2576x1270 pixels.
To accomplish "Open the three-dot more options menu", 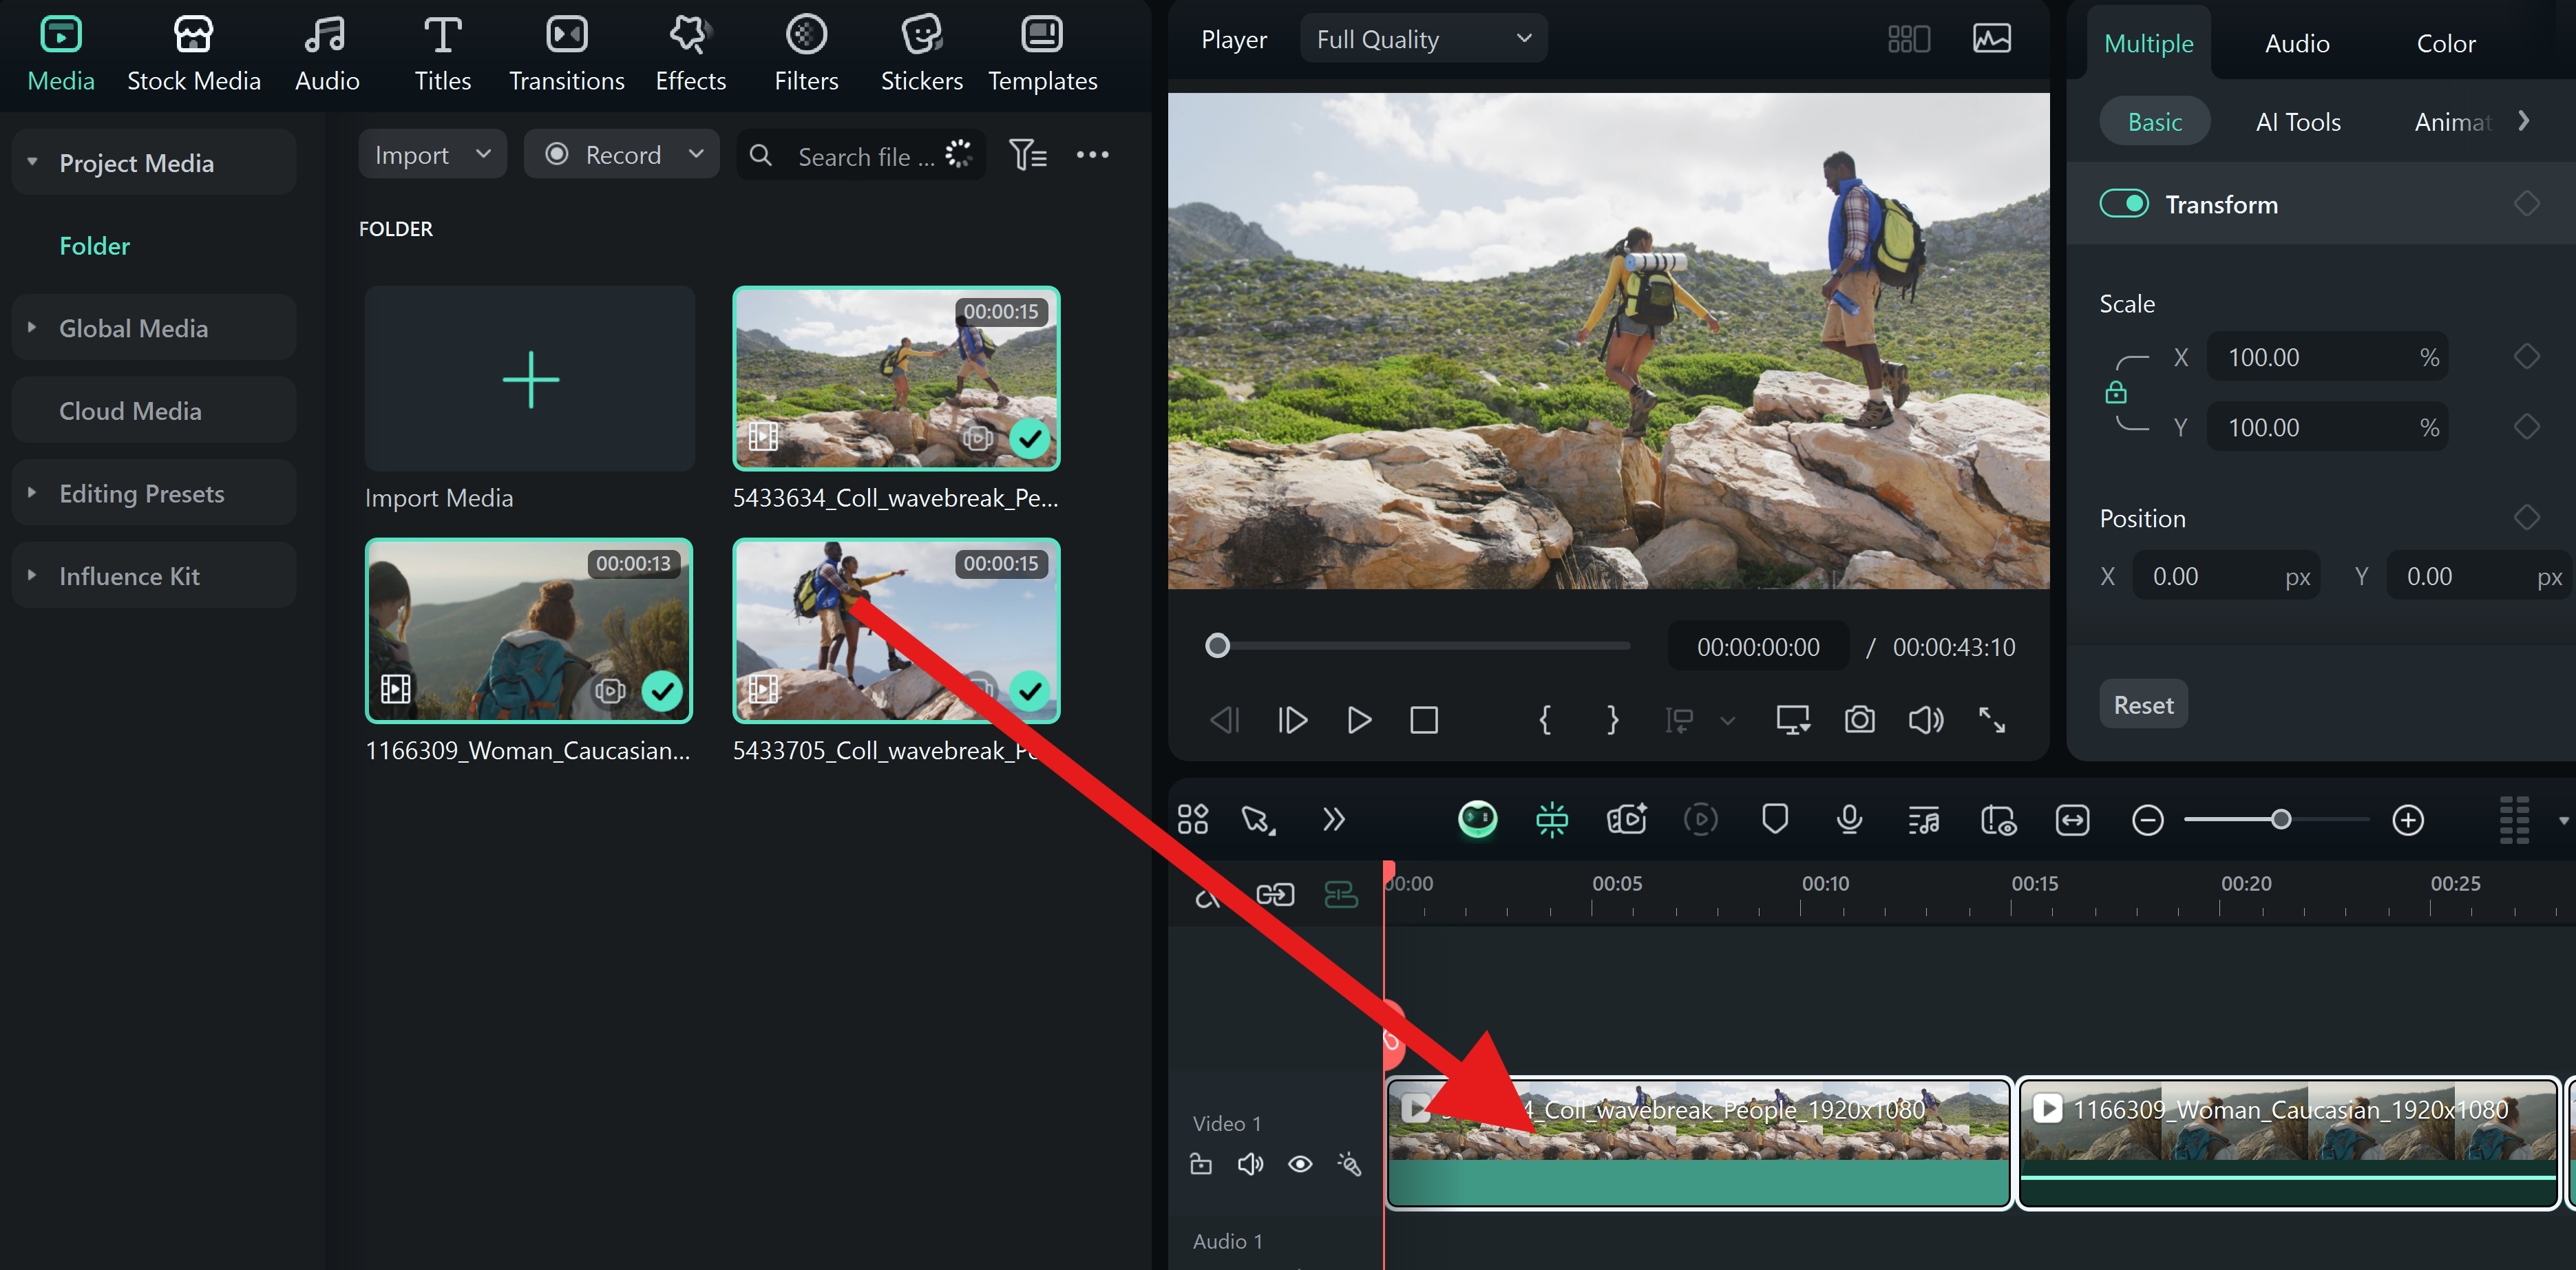I will coord(1092,155).
